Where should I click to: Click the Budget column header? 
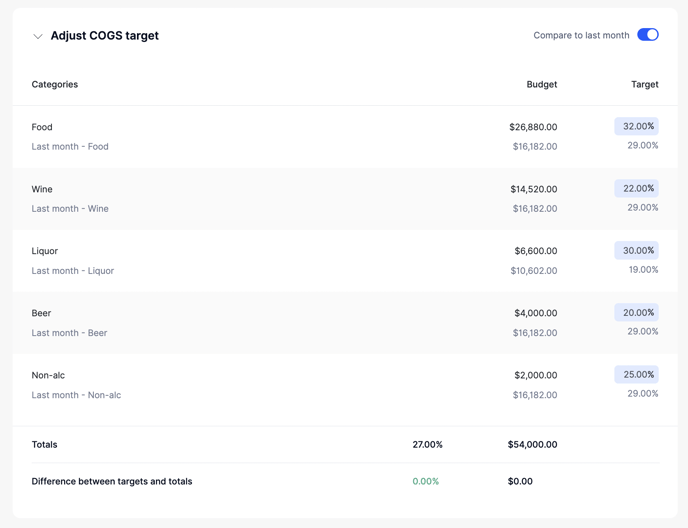coord(541,85)
